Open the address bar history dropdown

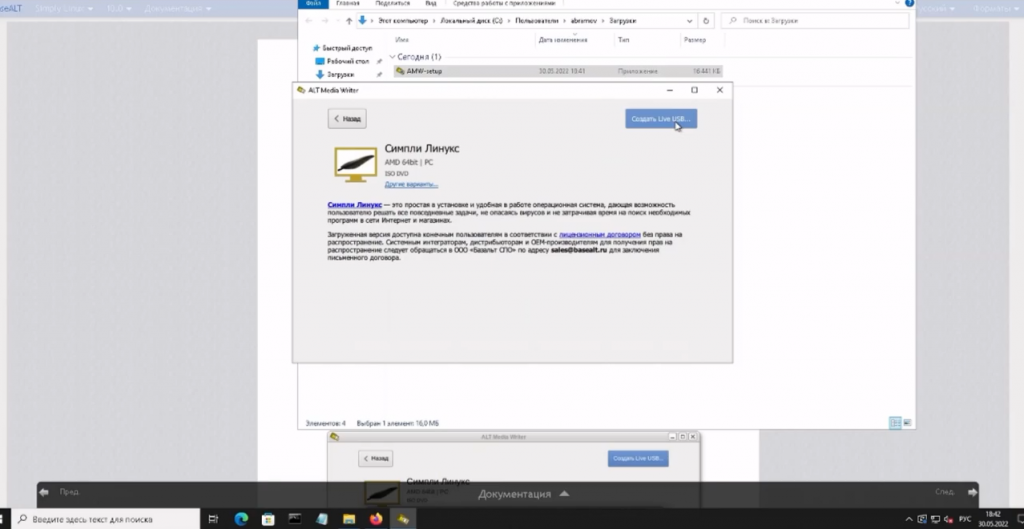pyautogui.click(x=690, y=21)
